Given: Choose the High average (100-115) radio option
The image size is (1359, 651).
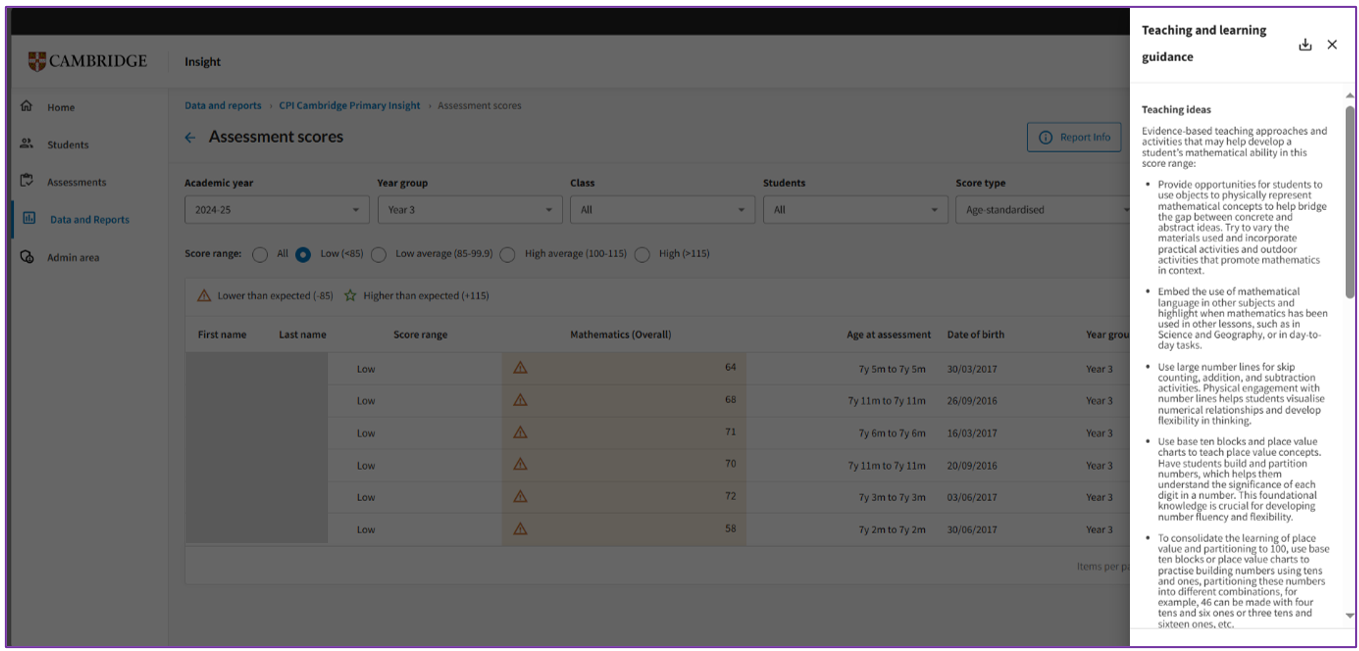Looking at the screenshot, I should click(x=508, y=254).
